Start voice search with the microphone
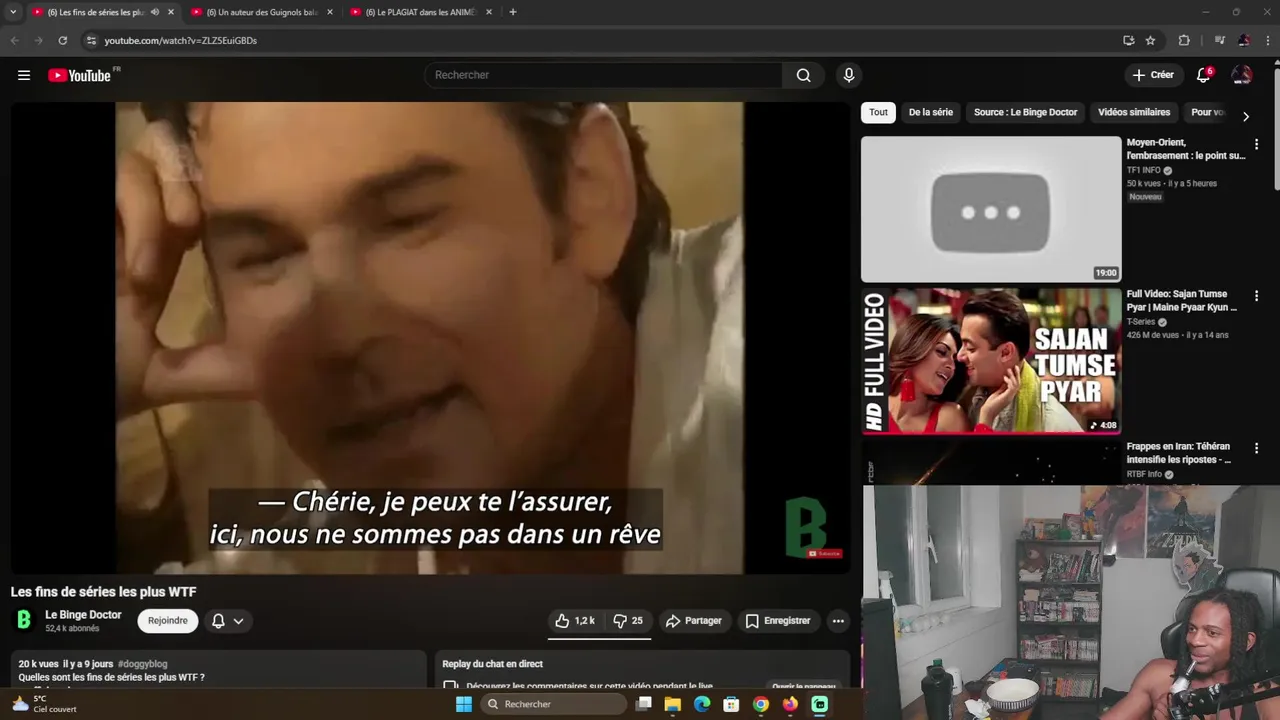 point(849,75)
